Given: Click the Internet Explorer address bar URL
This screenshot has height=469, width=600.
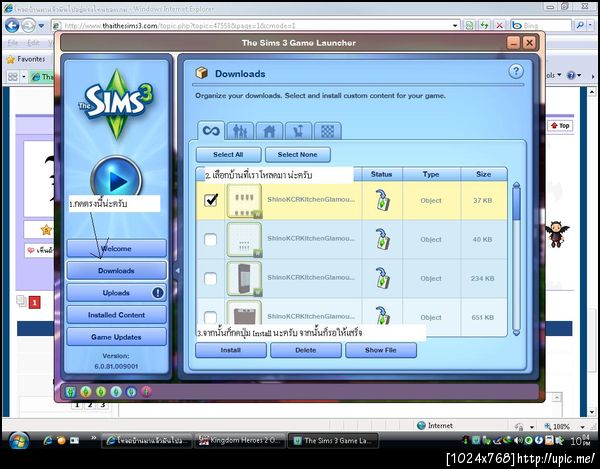Looking at the screenshot, I should pos(180,26).
